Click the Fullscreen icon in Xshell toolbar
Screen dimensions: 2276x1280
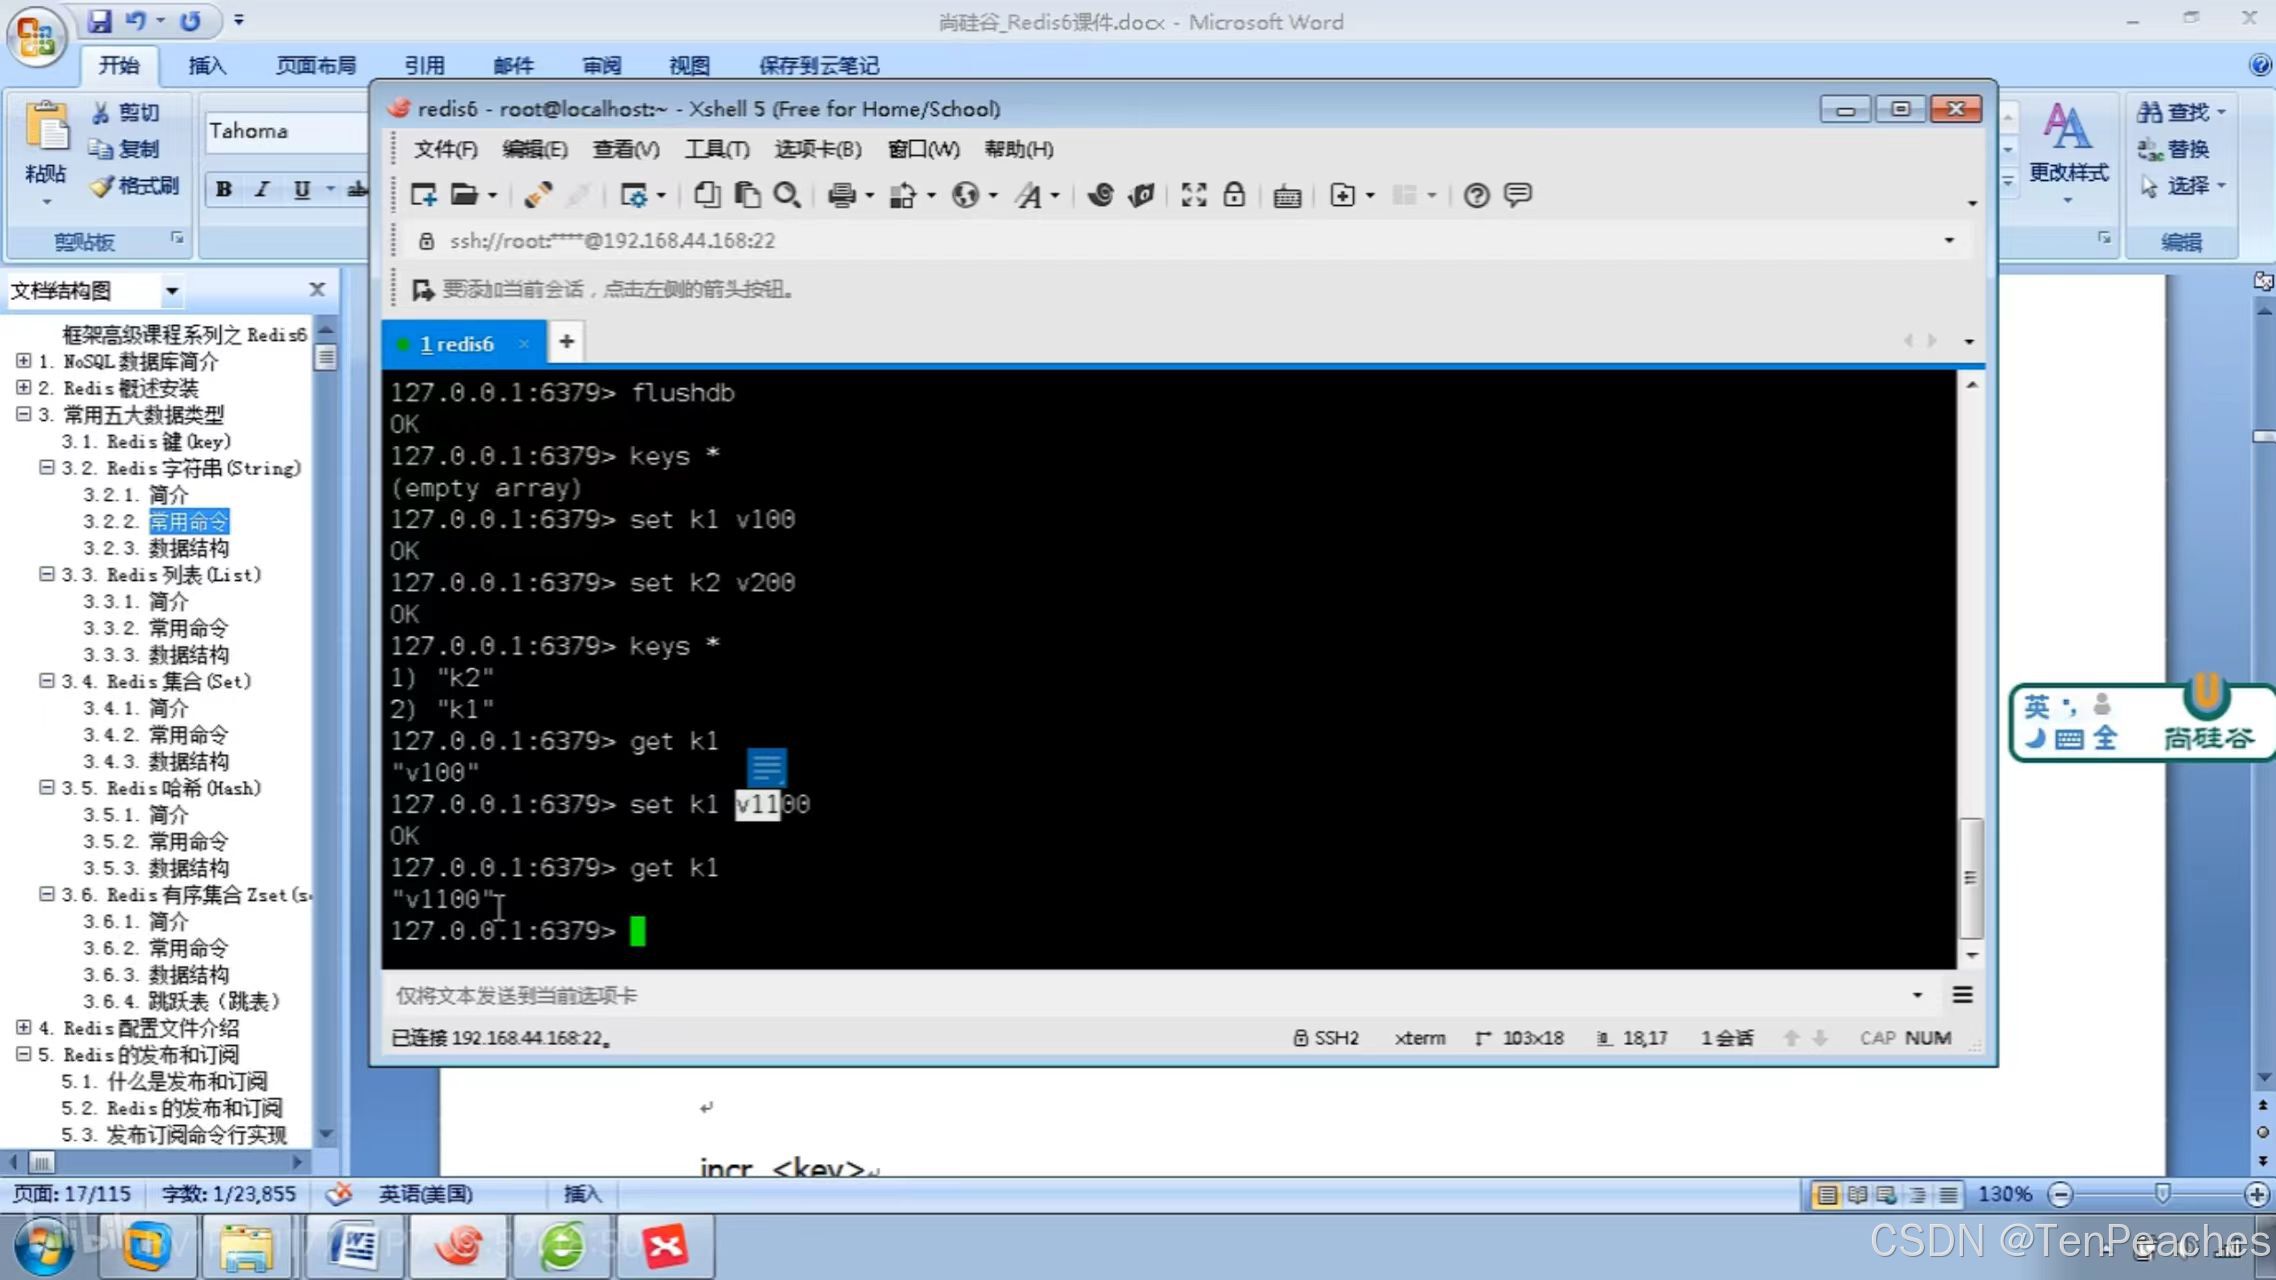click(1193, 195)
